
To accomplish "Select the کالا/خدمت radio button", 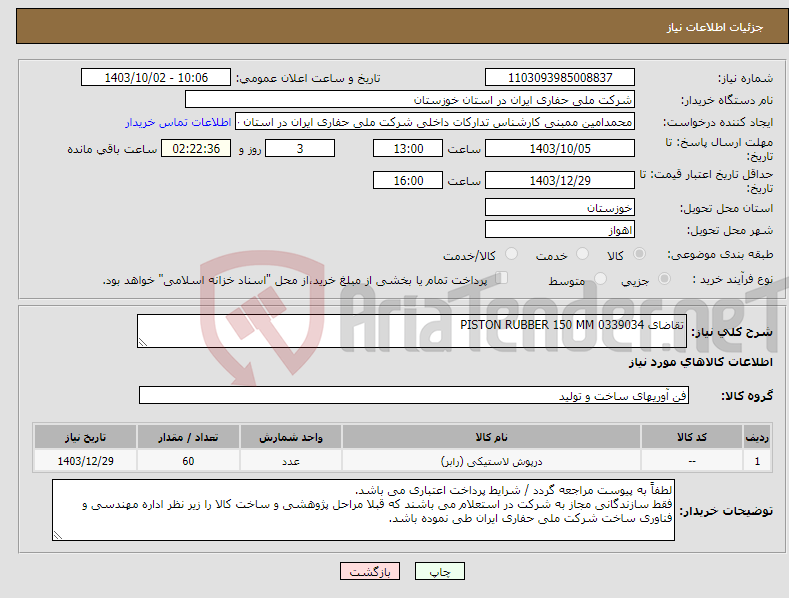I will pyautogui.click(x=511, y=254).
